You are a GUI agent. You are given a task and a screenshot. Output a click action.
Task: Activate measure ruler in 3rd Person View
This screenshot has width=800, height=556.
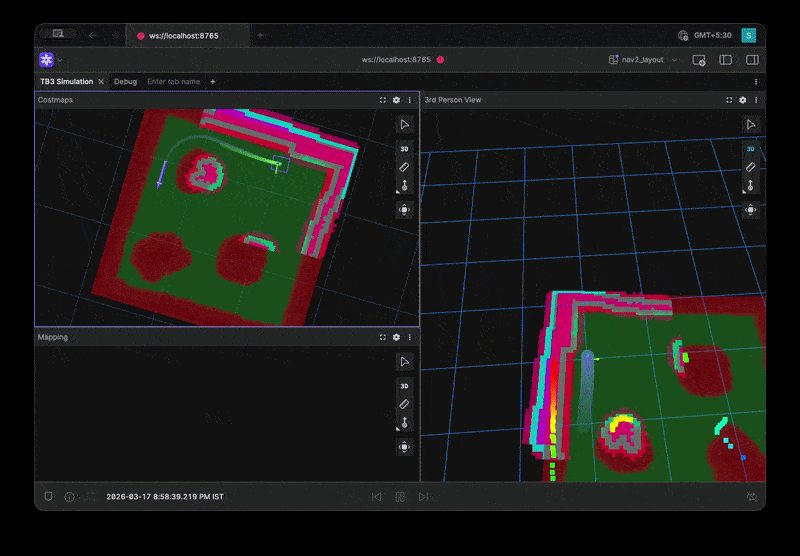tap(751, 167)
